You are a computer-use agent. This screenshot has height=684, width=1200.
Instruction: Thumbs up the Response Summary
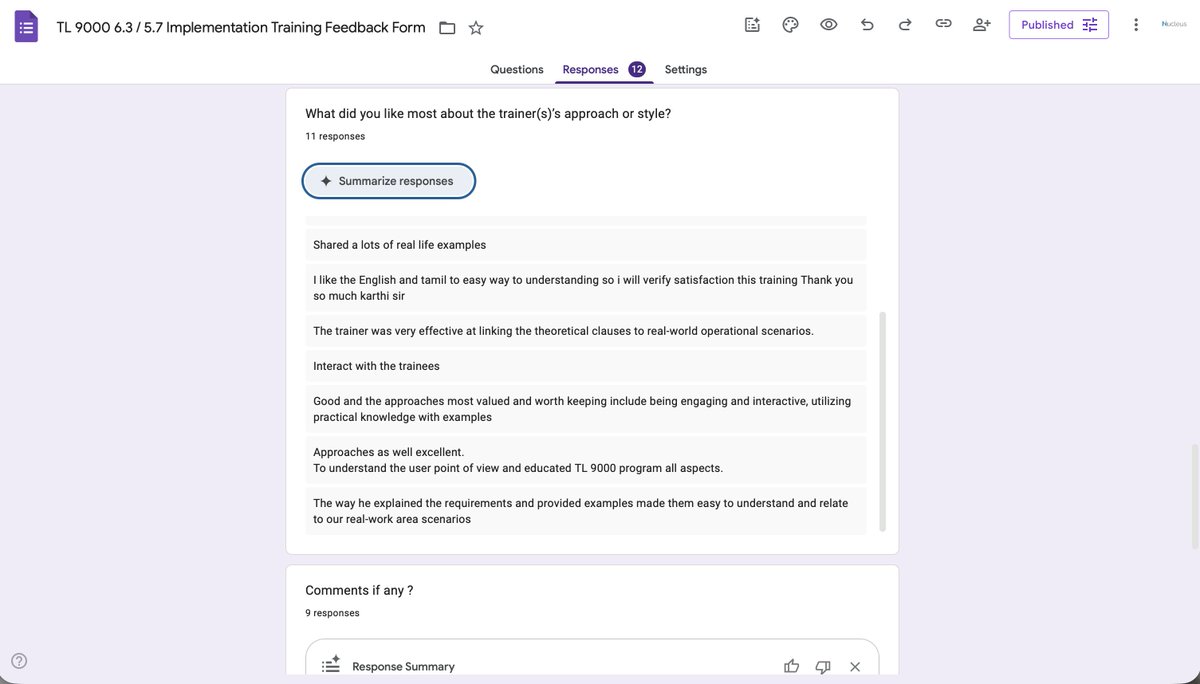[x=792, y=666]
